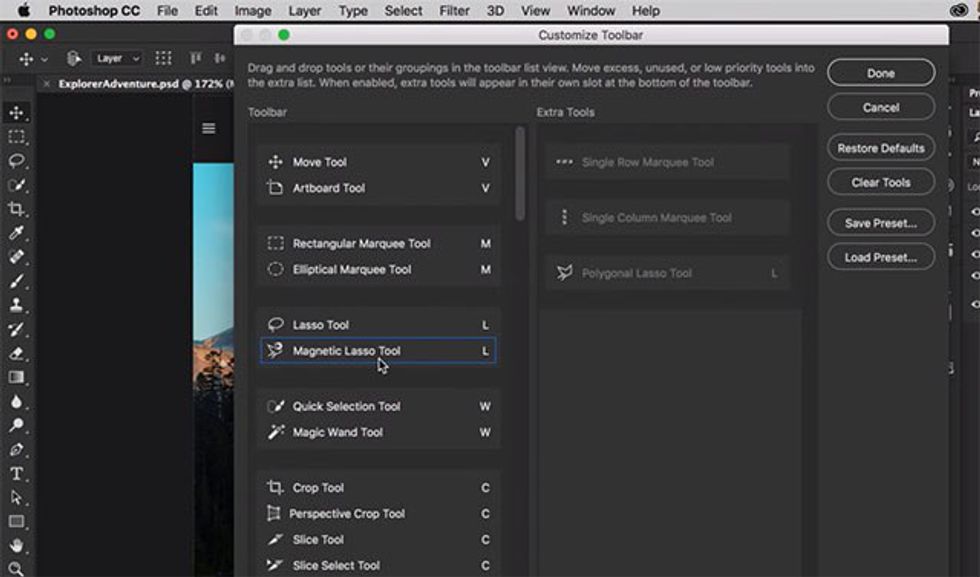Select the Lasso tool in the left toolbar
This screenshot has height=577, width=980.
[x=16, y=161]
